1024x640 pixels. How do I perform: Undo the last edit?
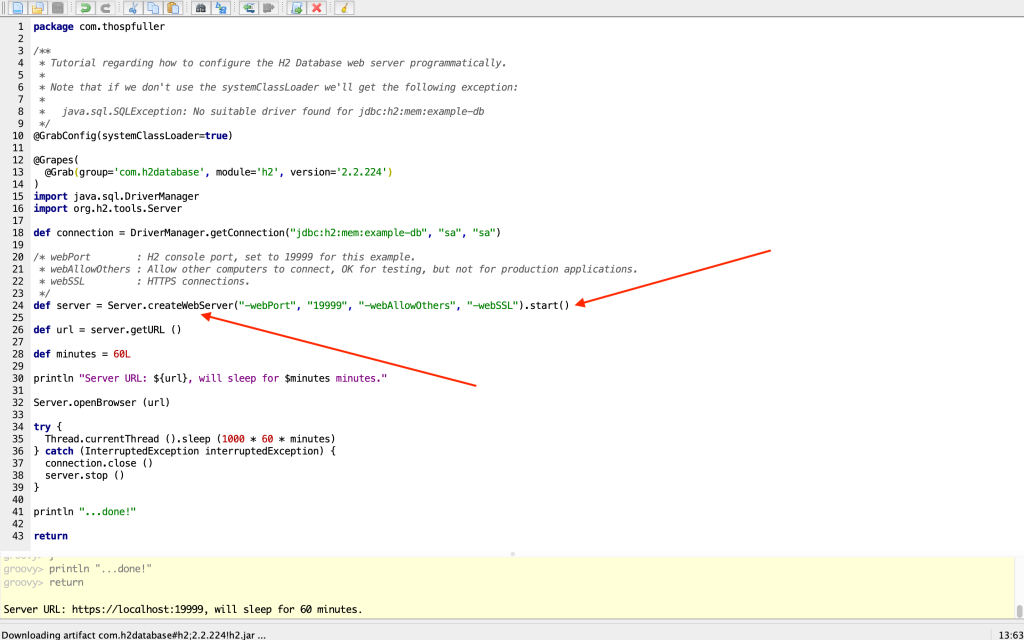click(85, 8)
